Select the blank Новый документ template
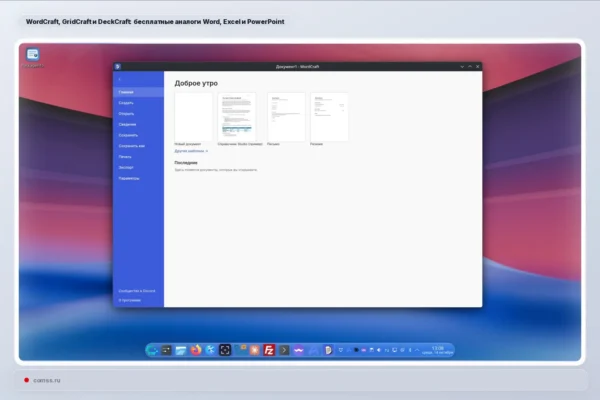This screenshot has height=400, width=600. 193,117
